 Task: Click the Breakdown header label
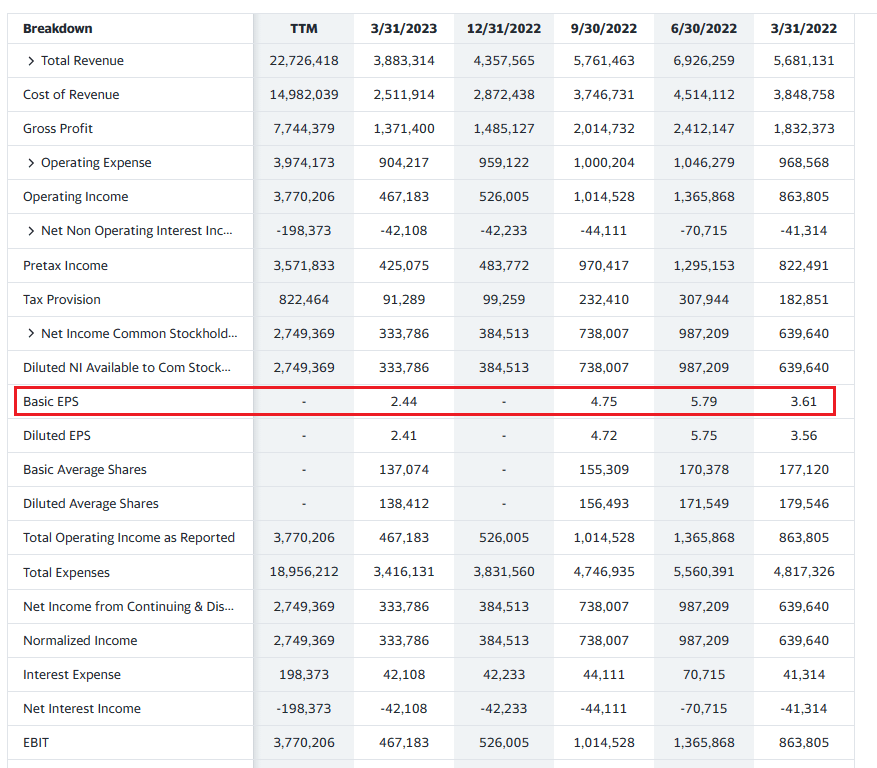tap(57, 29)
